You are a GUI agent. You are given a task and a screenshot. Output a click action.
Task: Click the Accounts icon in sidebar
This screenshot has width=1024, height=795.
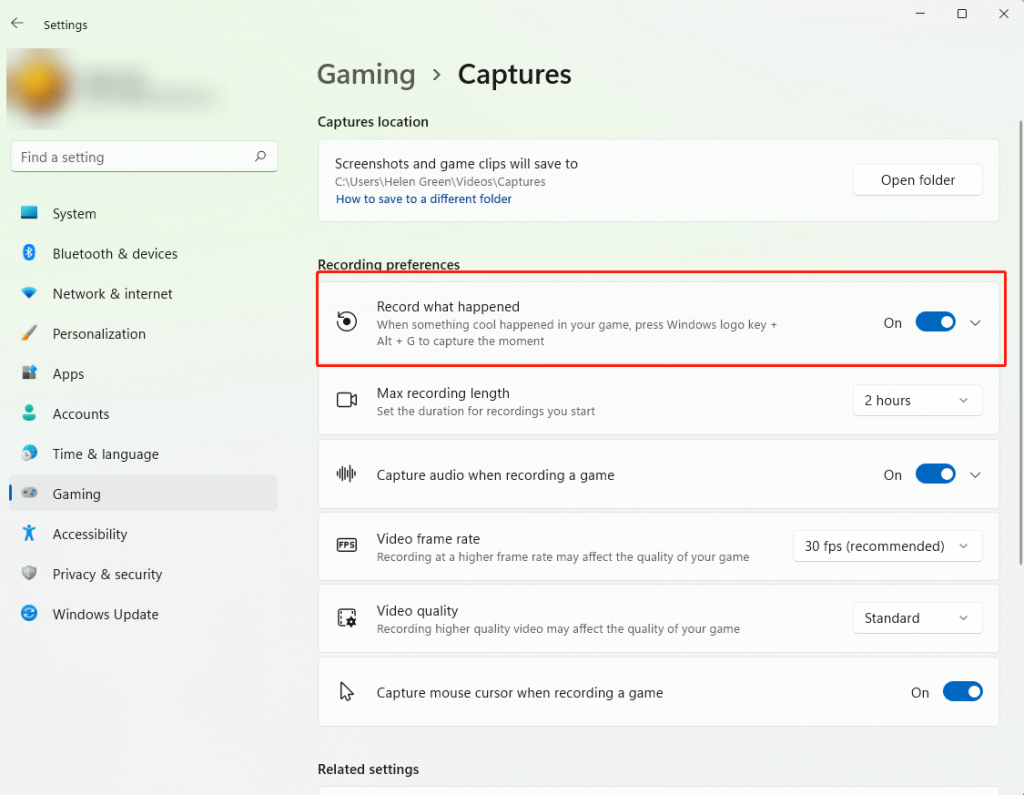tap(30, 413)
